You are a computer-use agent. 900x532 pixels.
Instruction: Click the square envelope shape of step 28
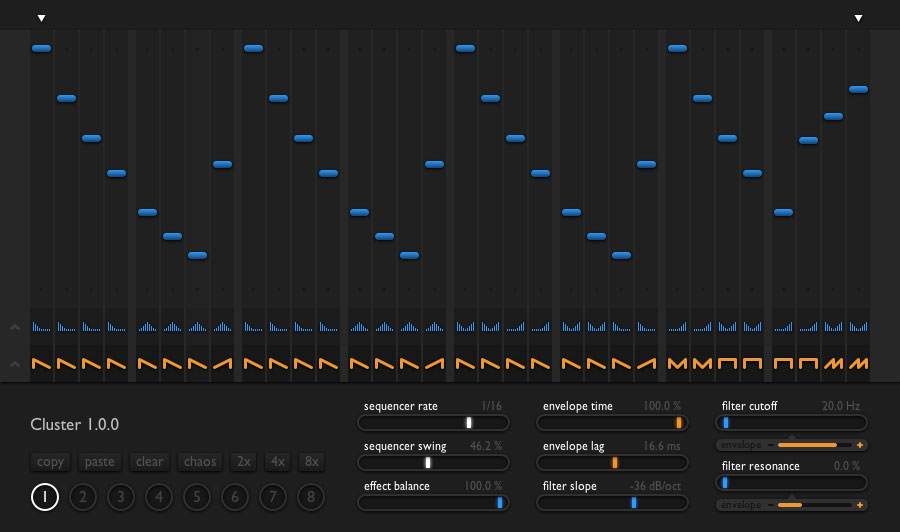pyautogui.click(x=752, y=363)
